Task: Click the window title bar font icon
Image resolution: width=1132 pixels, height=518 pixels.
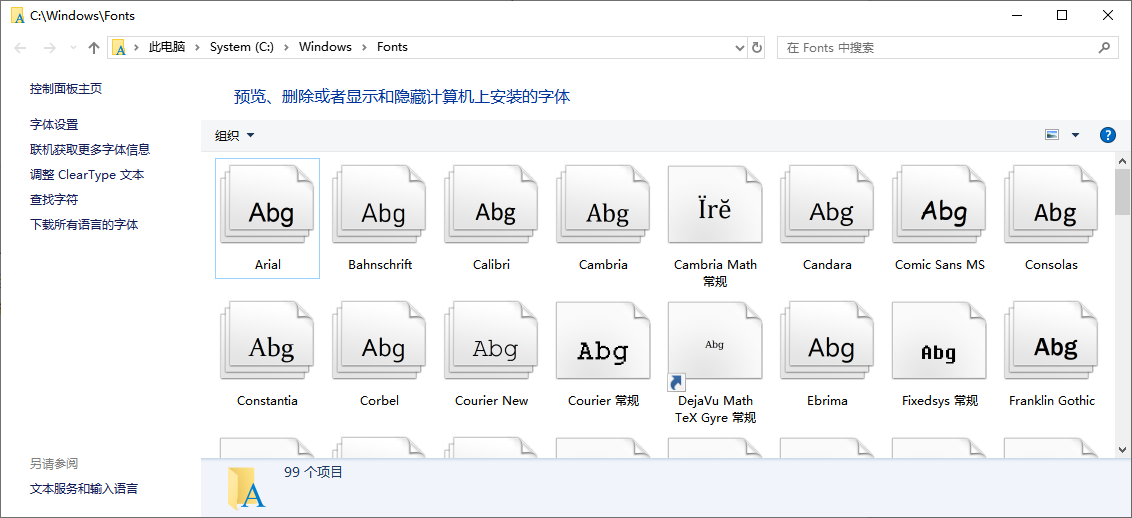Action: (18, 16)
